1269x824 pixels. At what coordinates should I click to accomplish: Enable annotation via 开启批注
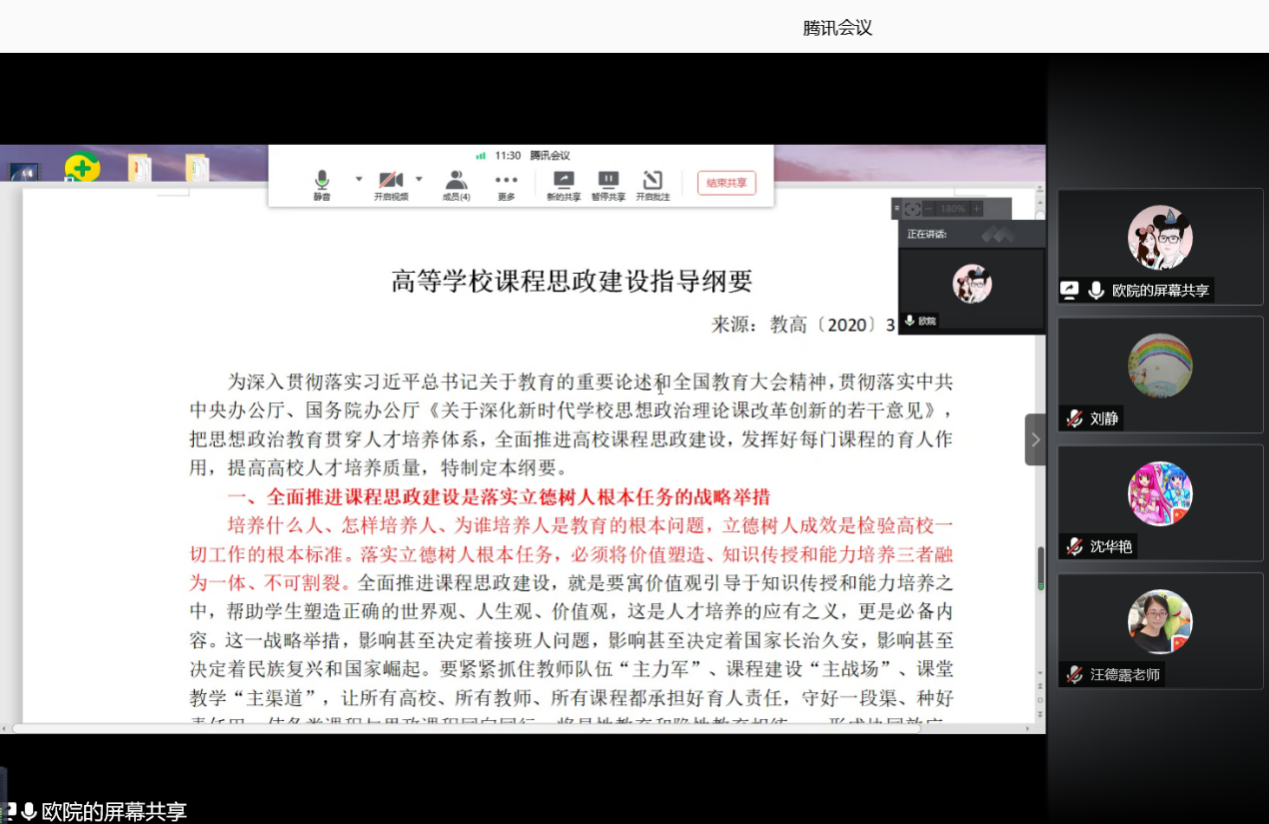tap(652, 184)
